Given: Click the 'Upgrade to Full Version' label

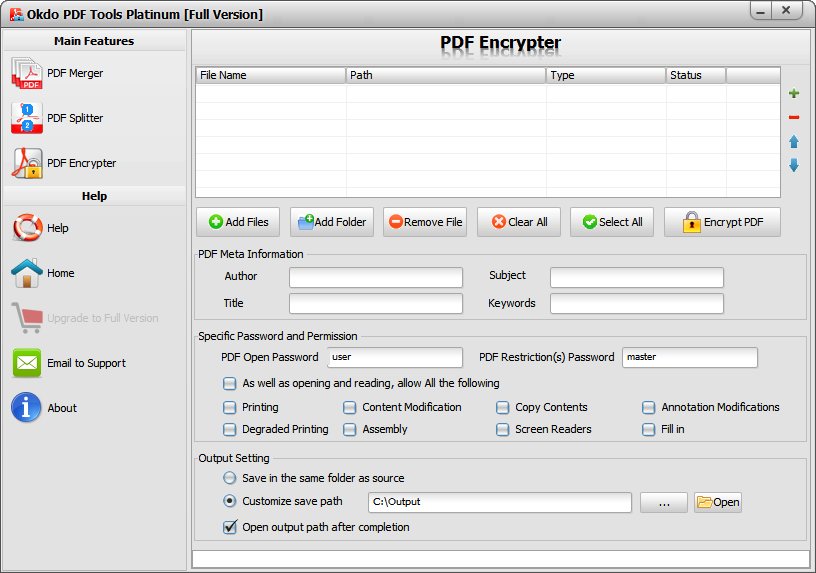Looking at the screenshot, I should pyautogui.click(x=103, y=318).
